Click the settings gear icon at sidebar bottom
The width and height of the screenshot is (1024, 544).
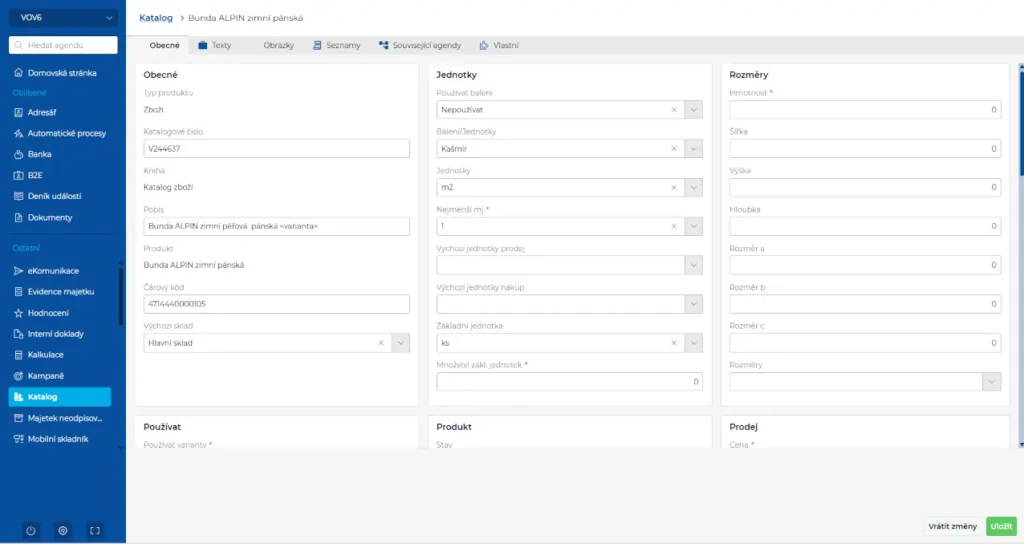tap(63, 530)
